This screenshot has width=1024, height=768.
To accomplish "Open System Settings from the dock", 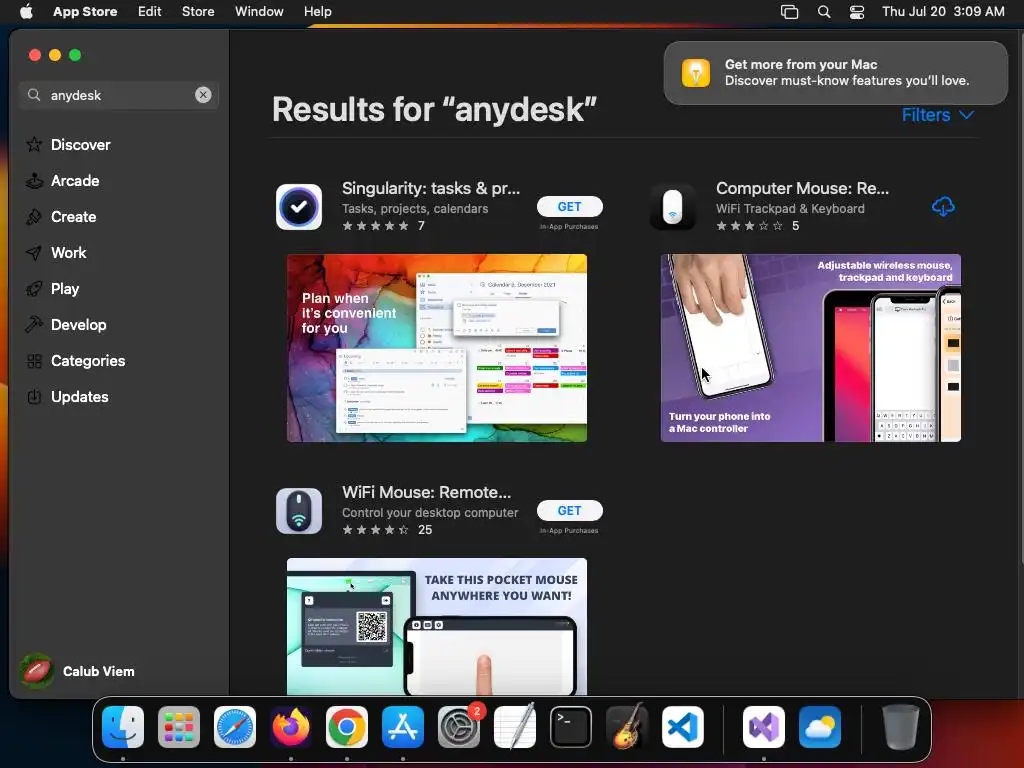I will click(x=459, y=726).
